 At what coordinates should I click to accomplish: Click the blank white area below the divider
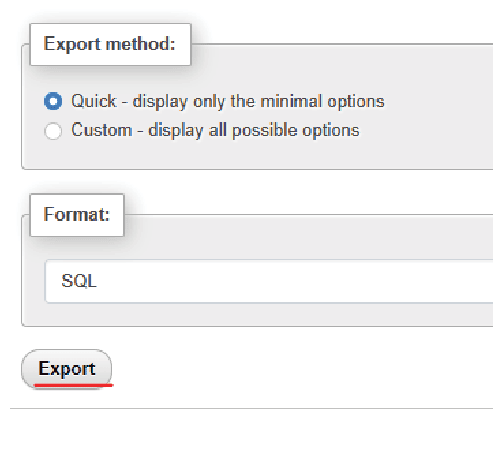point(251,440)
